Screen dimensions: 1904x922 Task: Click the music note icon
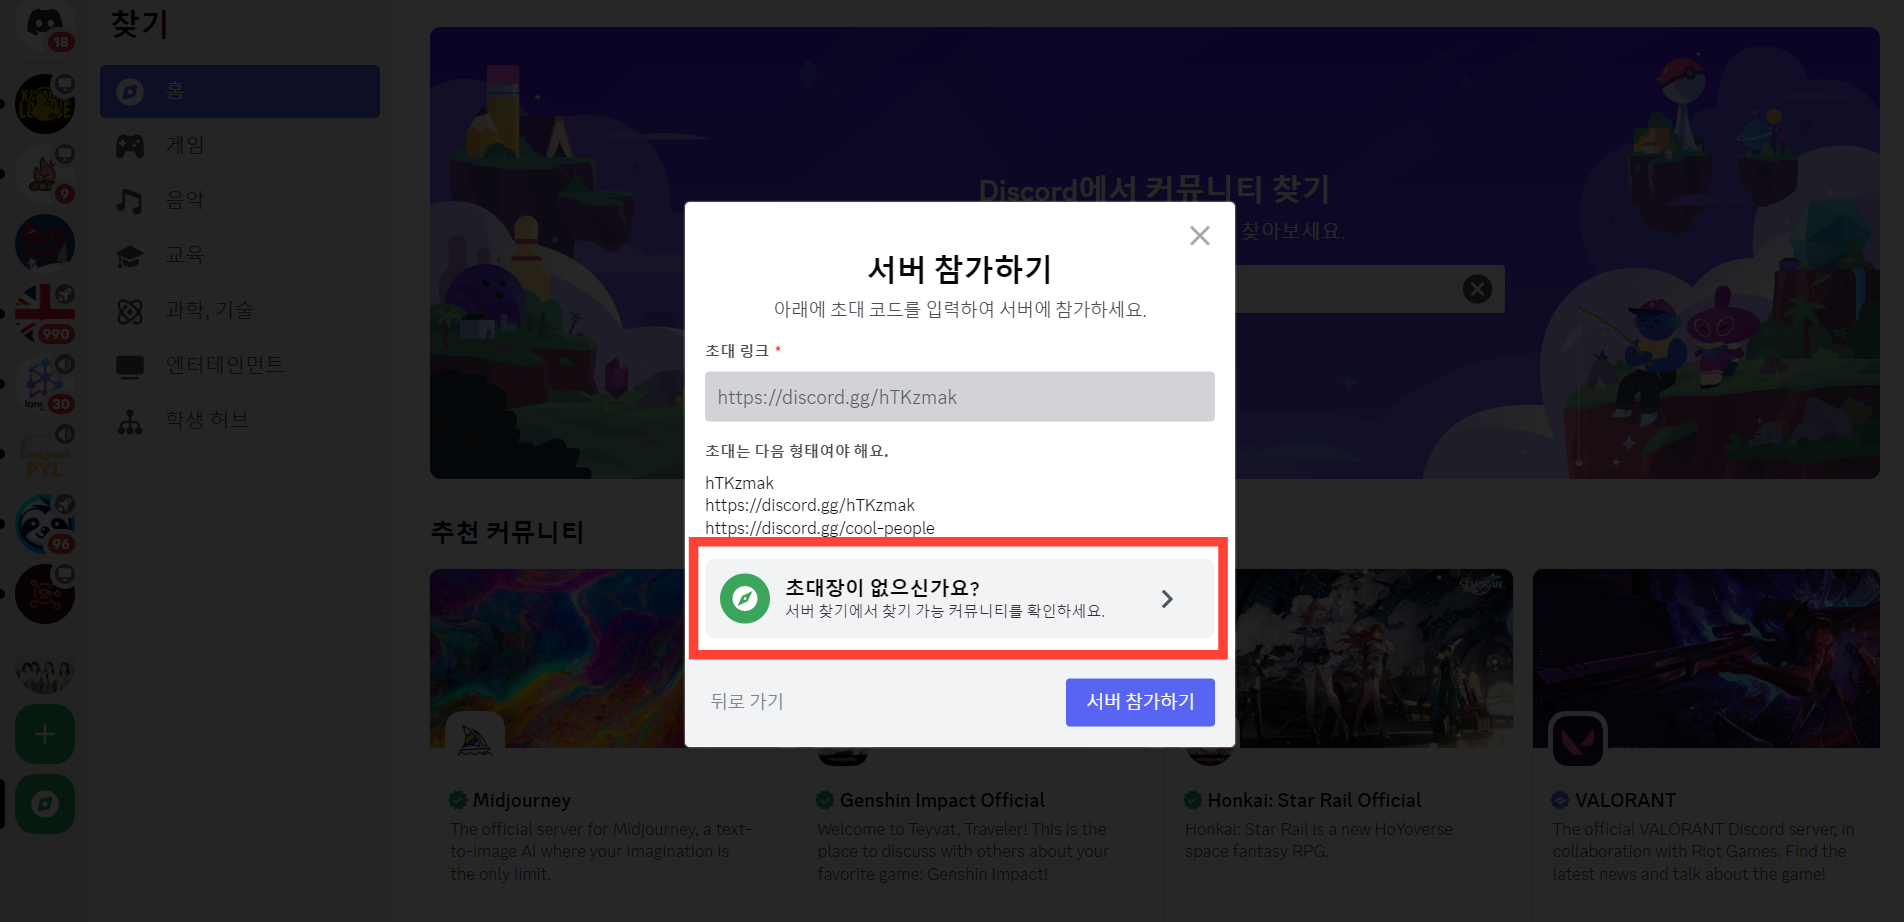click(130, 201)
